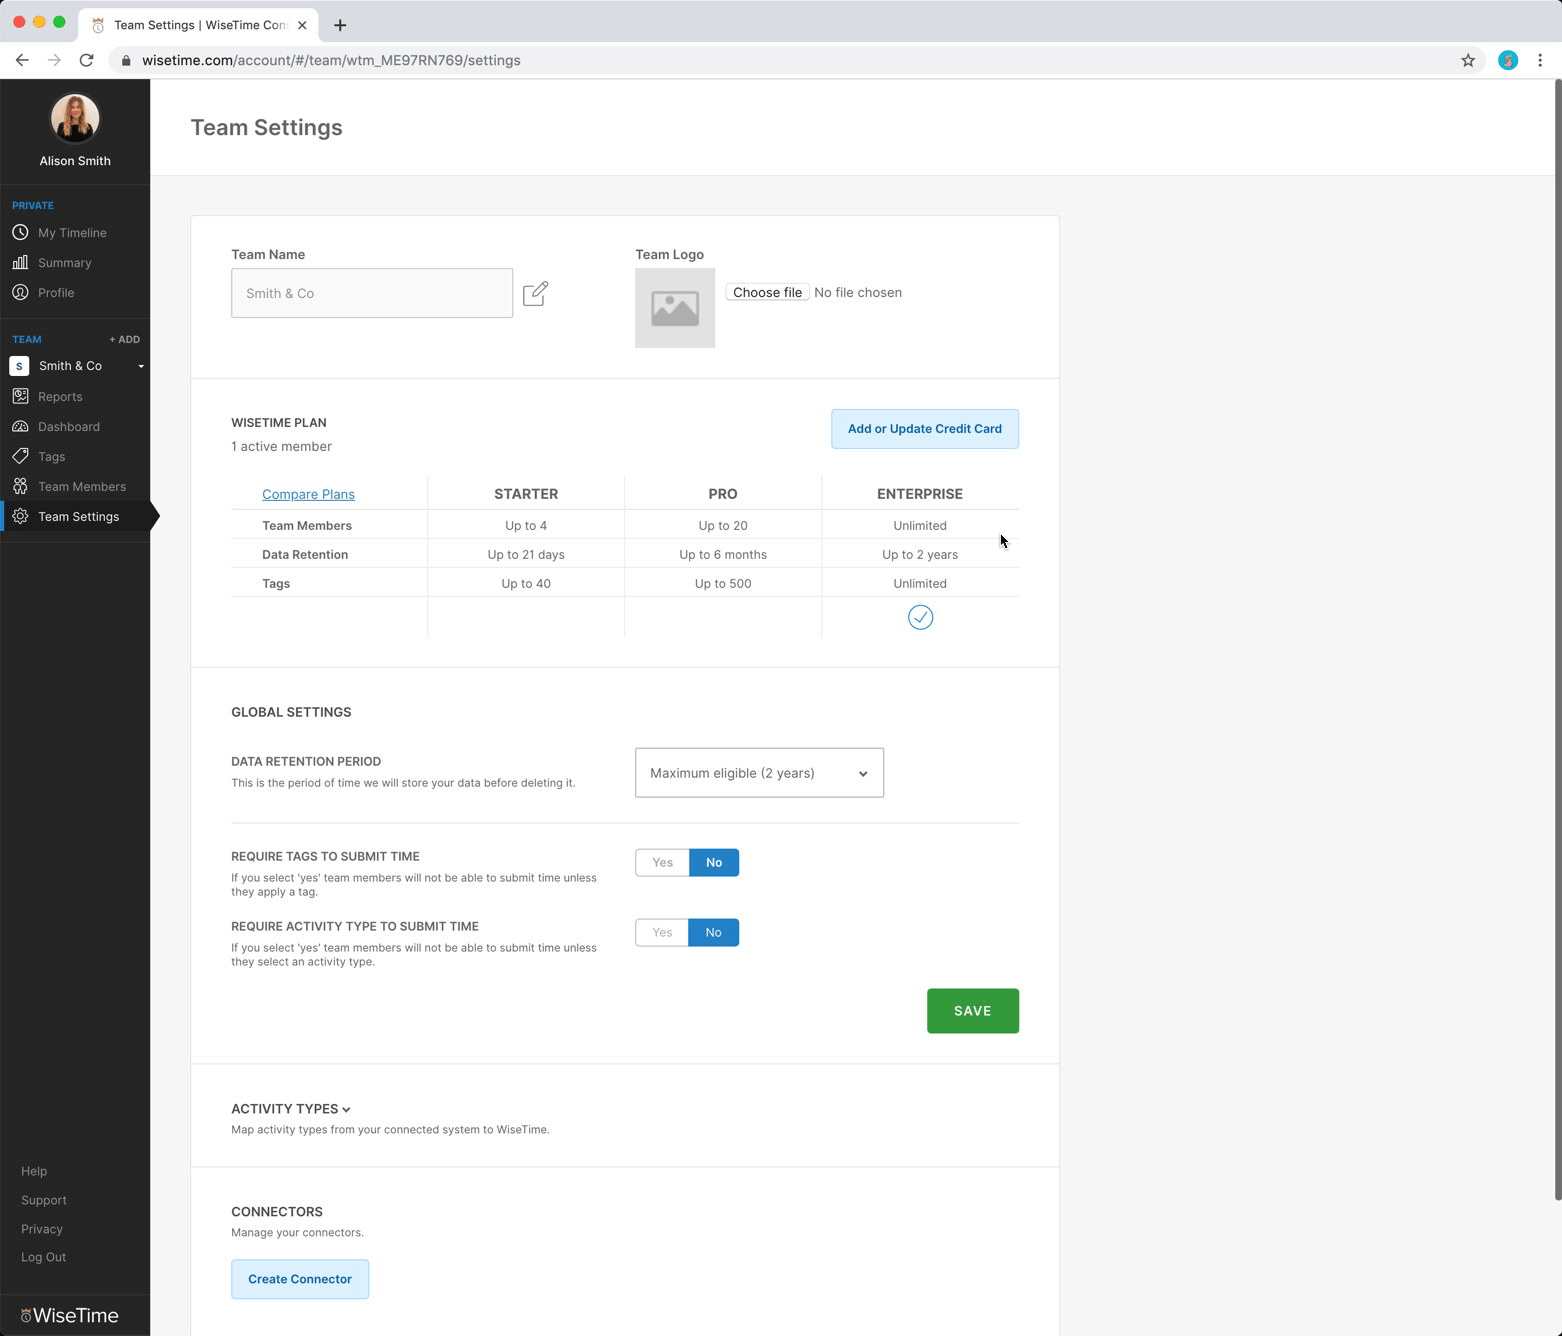
Task: Click the edit team name pencil icon
Action: click(x=535, y=293)
